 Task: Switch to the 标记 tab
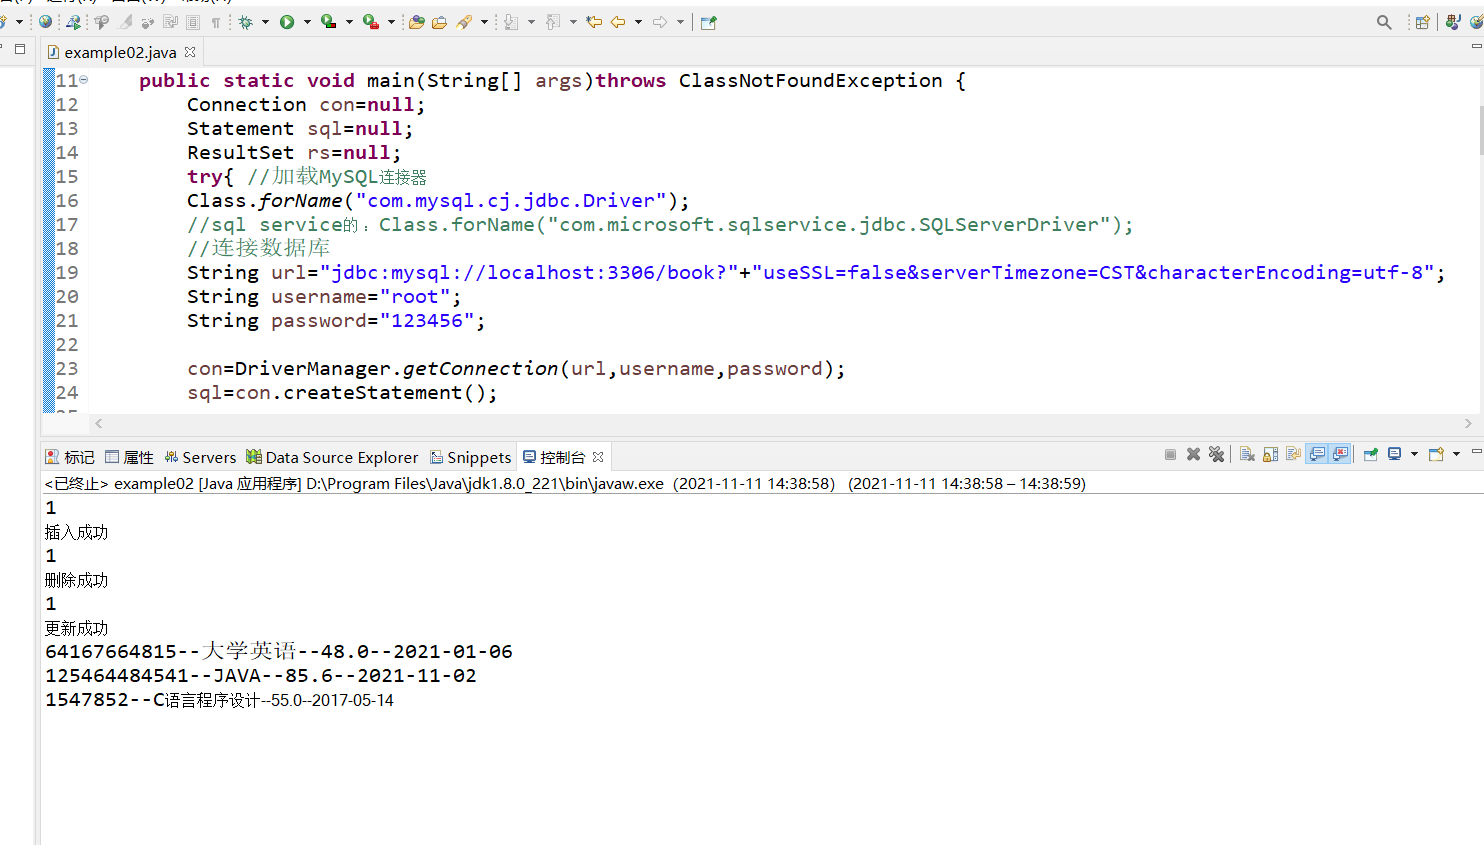tap(70, 457)
